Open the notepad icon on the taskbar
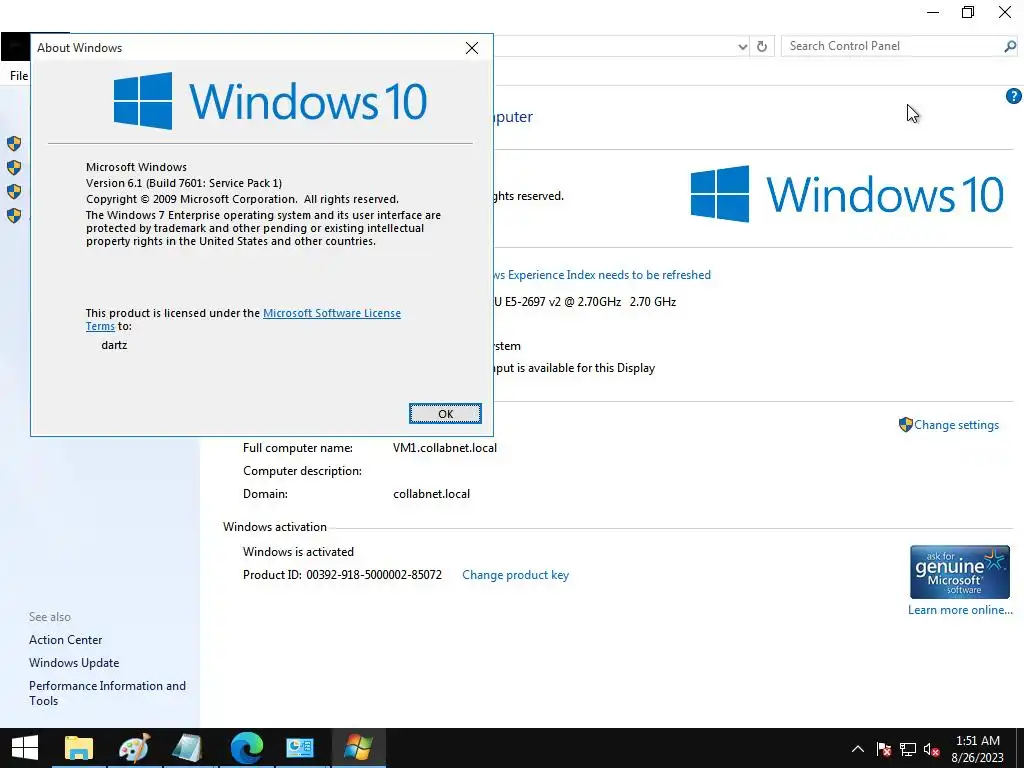Viewport: 1024px width, 768px height. click(189, 748)
